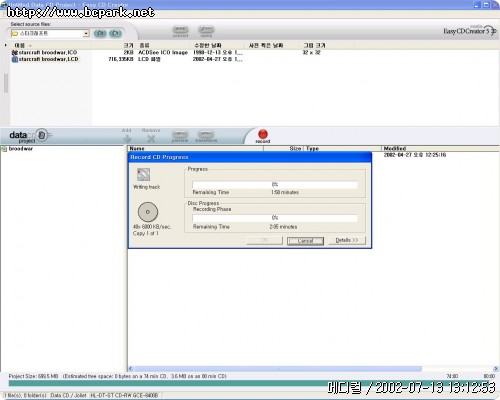The width and height of the screenshot is (500, 400).
Task: Click the Record CD Progress title bar
Action: (250, 157)
